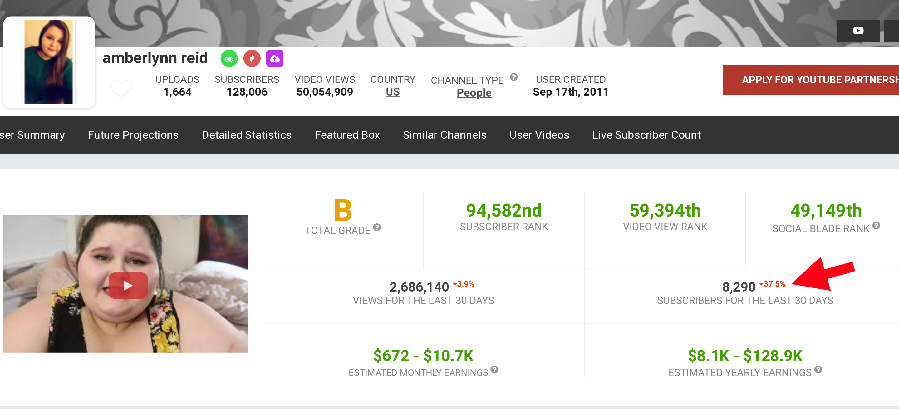Click the purple cloud upload badge icon
Screen dimensions: 899x409
coord(275,59)
